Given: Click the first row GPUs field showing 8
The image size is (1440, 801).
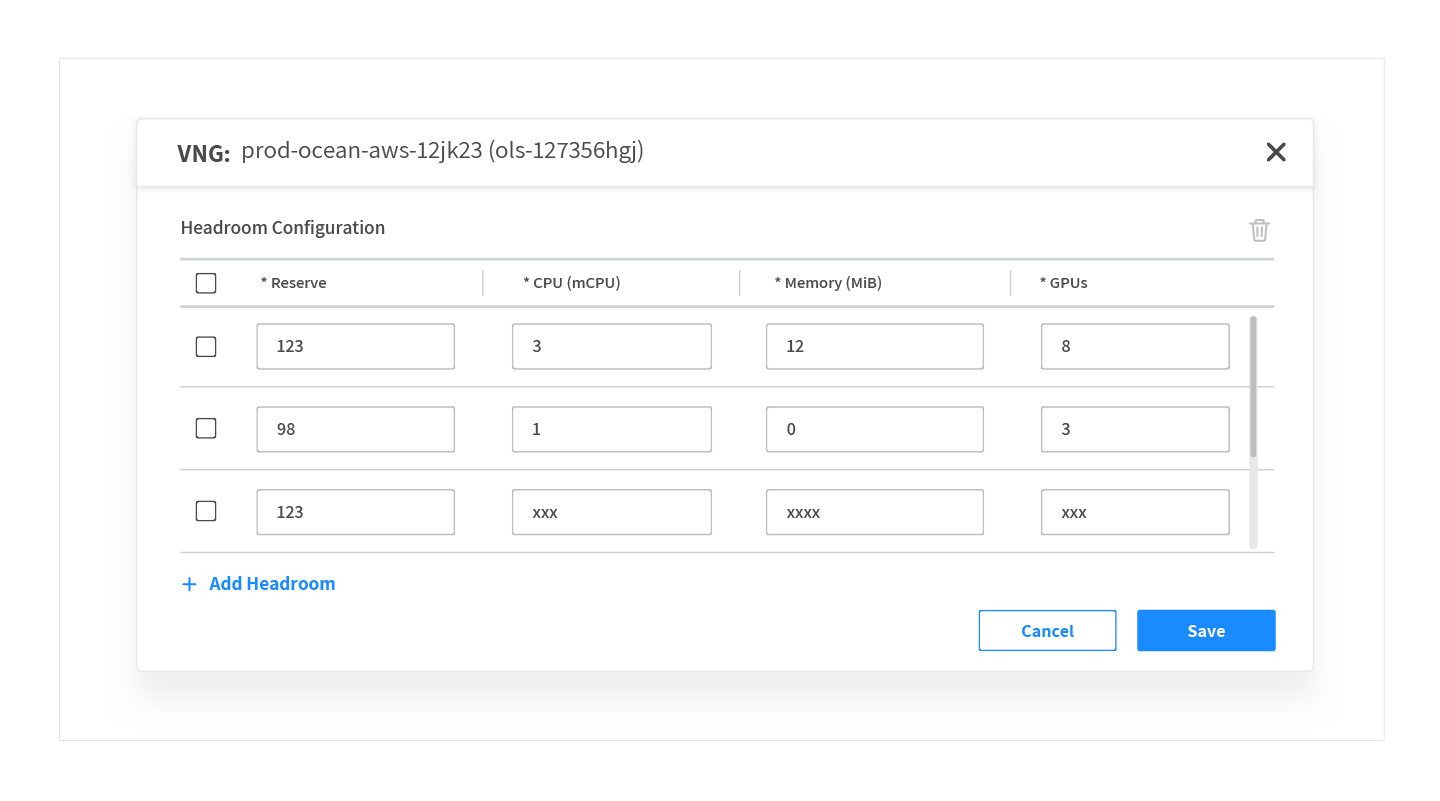Looking at the screenshot, I should [1134, 347].
